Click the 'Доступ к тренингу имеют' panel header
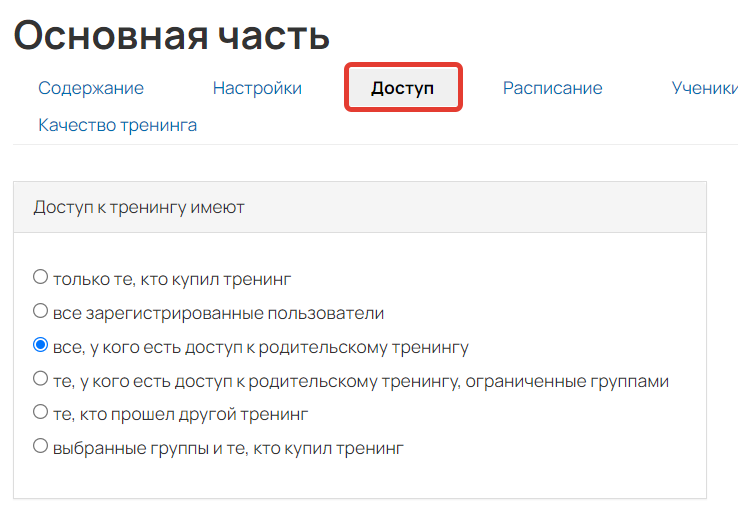 coord(360,207)
